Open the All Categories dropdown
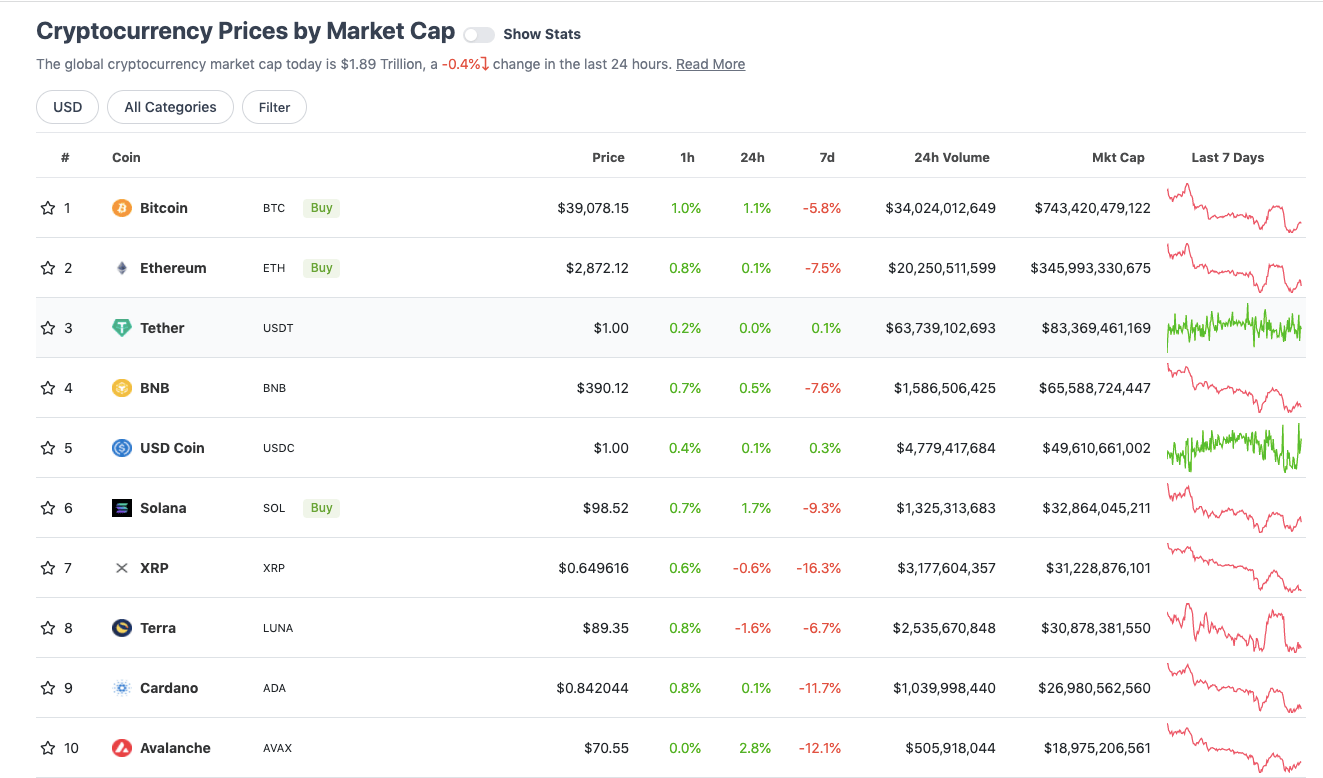1323x778 pixels. tap(170, 107)
